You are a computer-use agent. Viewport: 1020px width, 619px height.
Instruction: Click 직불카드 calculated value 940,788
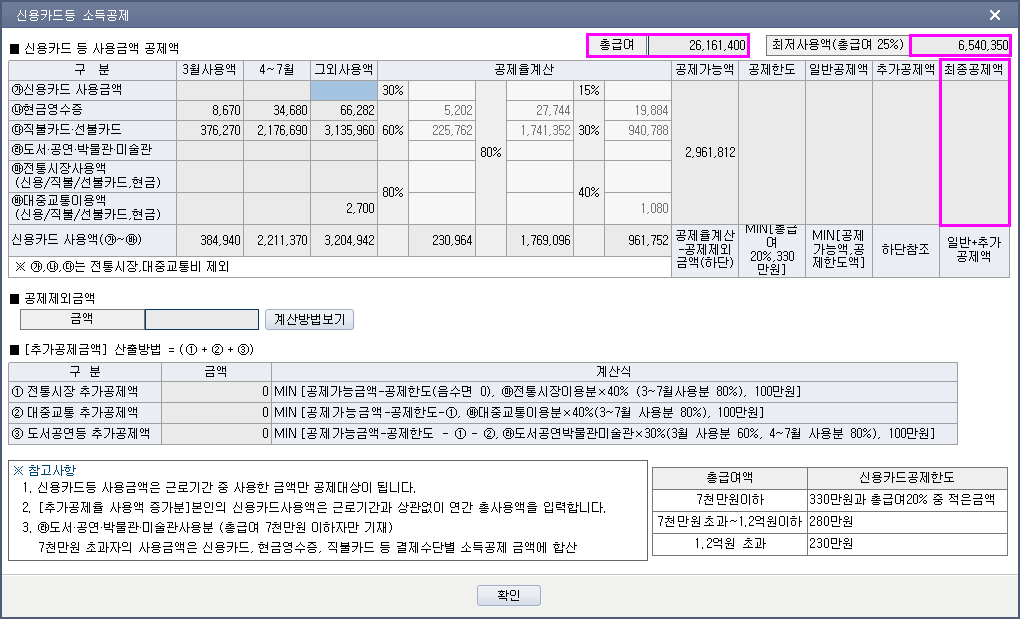[638, 131]
